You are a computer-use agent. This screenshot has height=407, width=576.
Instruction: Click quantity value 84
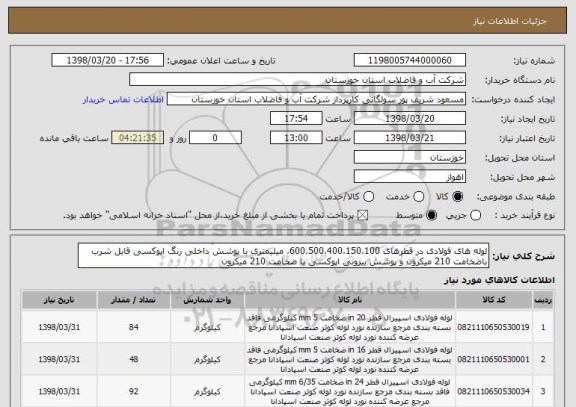pyautogui.click(x=134, y=327)
